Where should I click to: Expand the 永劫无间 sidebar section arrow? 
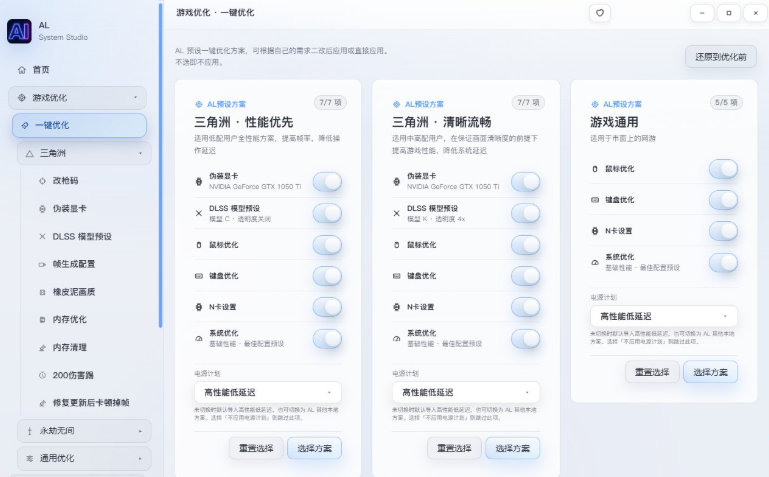(140, 431)
